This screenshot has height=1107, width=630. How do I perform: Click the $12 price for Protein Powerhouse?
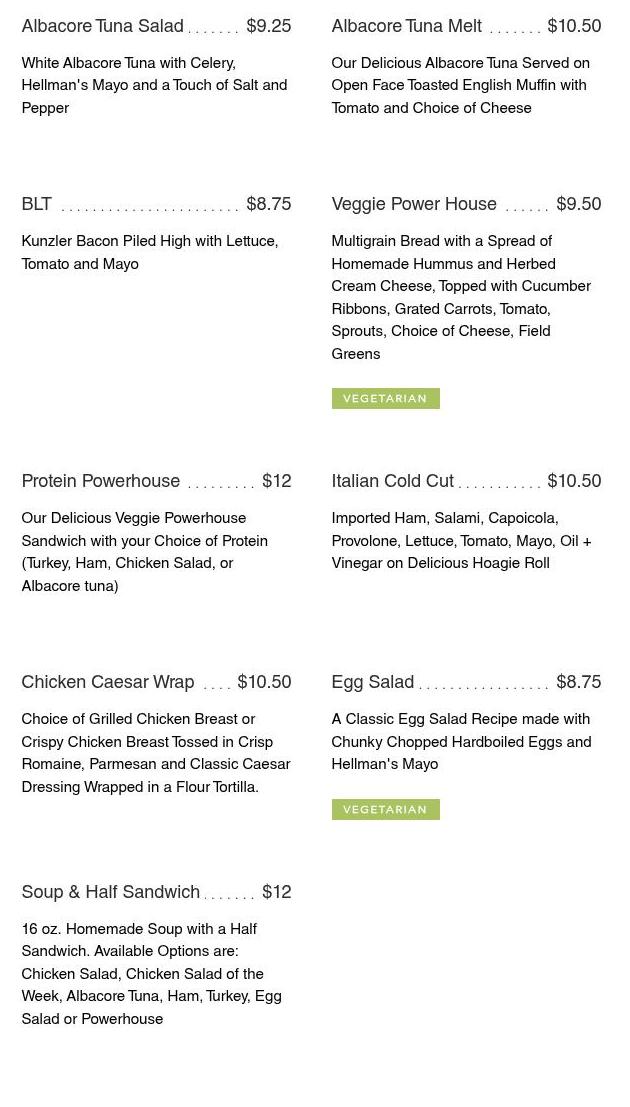pyautogui.click(x=276, y=481)
